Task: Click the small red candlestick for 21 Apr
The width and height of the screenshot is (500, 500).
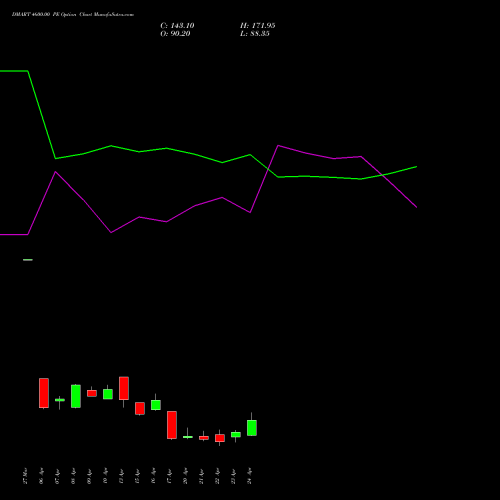Action: click(204, 438)
